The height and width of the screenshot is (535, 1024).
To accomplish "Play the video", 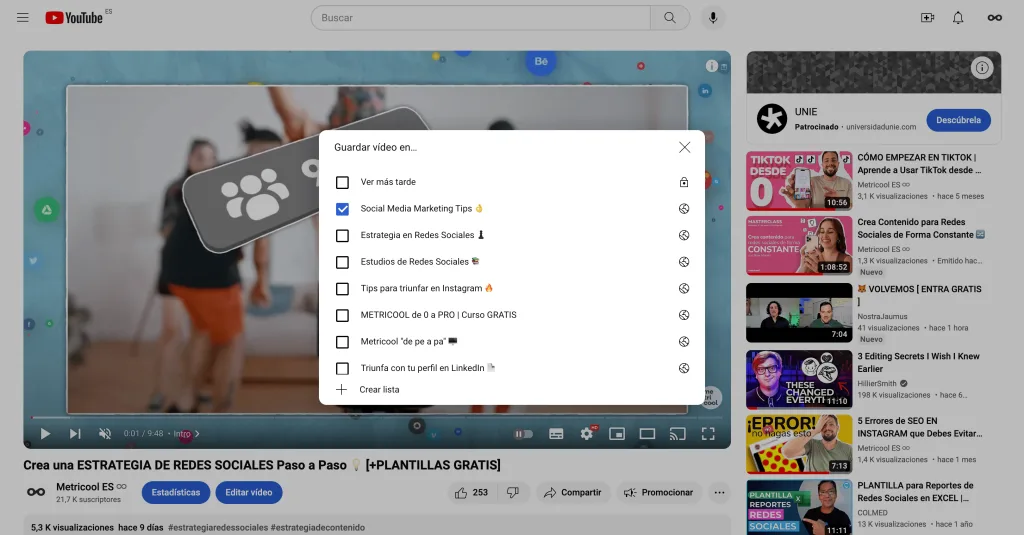I will pos(45,434).
